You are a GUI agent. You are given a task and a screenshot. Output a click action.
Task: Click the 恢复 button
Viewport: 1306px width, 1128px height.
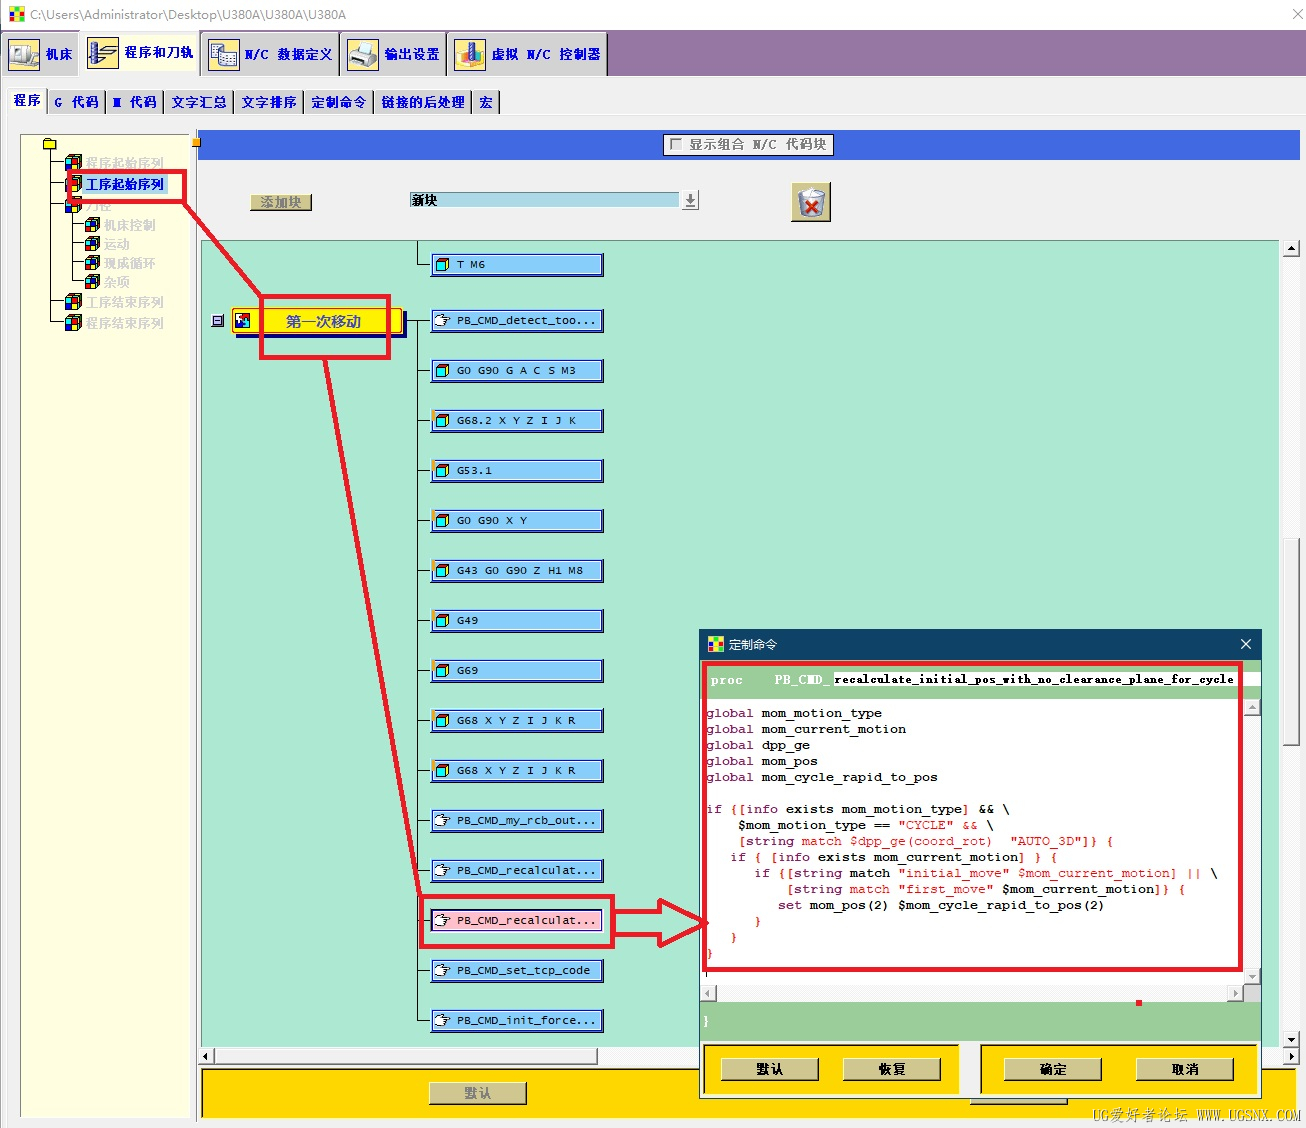point(892,1069)
